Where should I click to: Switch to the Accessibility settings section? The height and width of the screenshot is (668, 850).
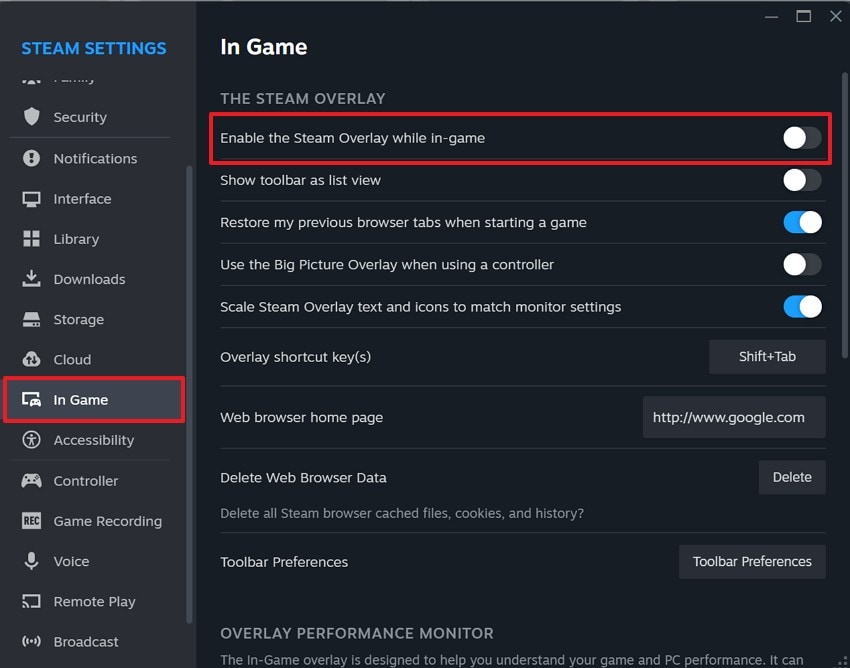pyautogui.click(x=96, y=440)
